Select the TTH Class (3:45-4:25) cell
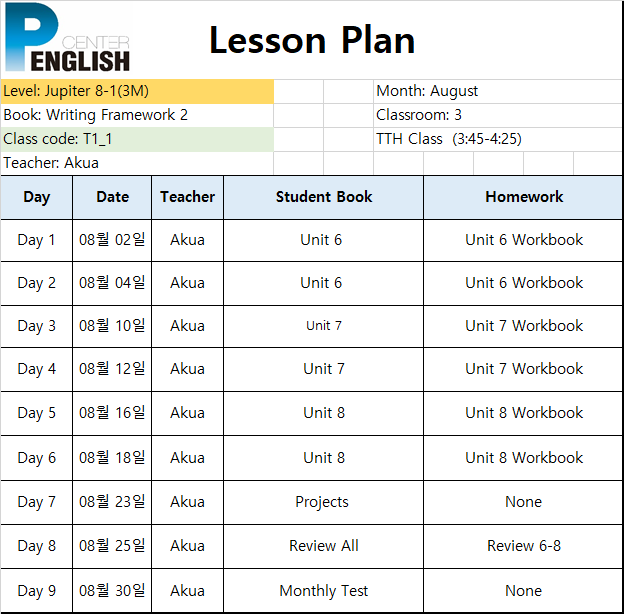This screenshot has height=616, width=624. point(498,139)
